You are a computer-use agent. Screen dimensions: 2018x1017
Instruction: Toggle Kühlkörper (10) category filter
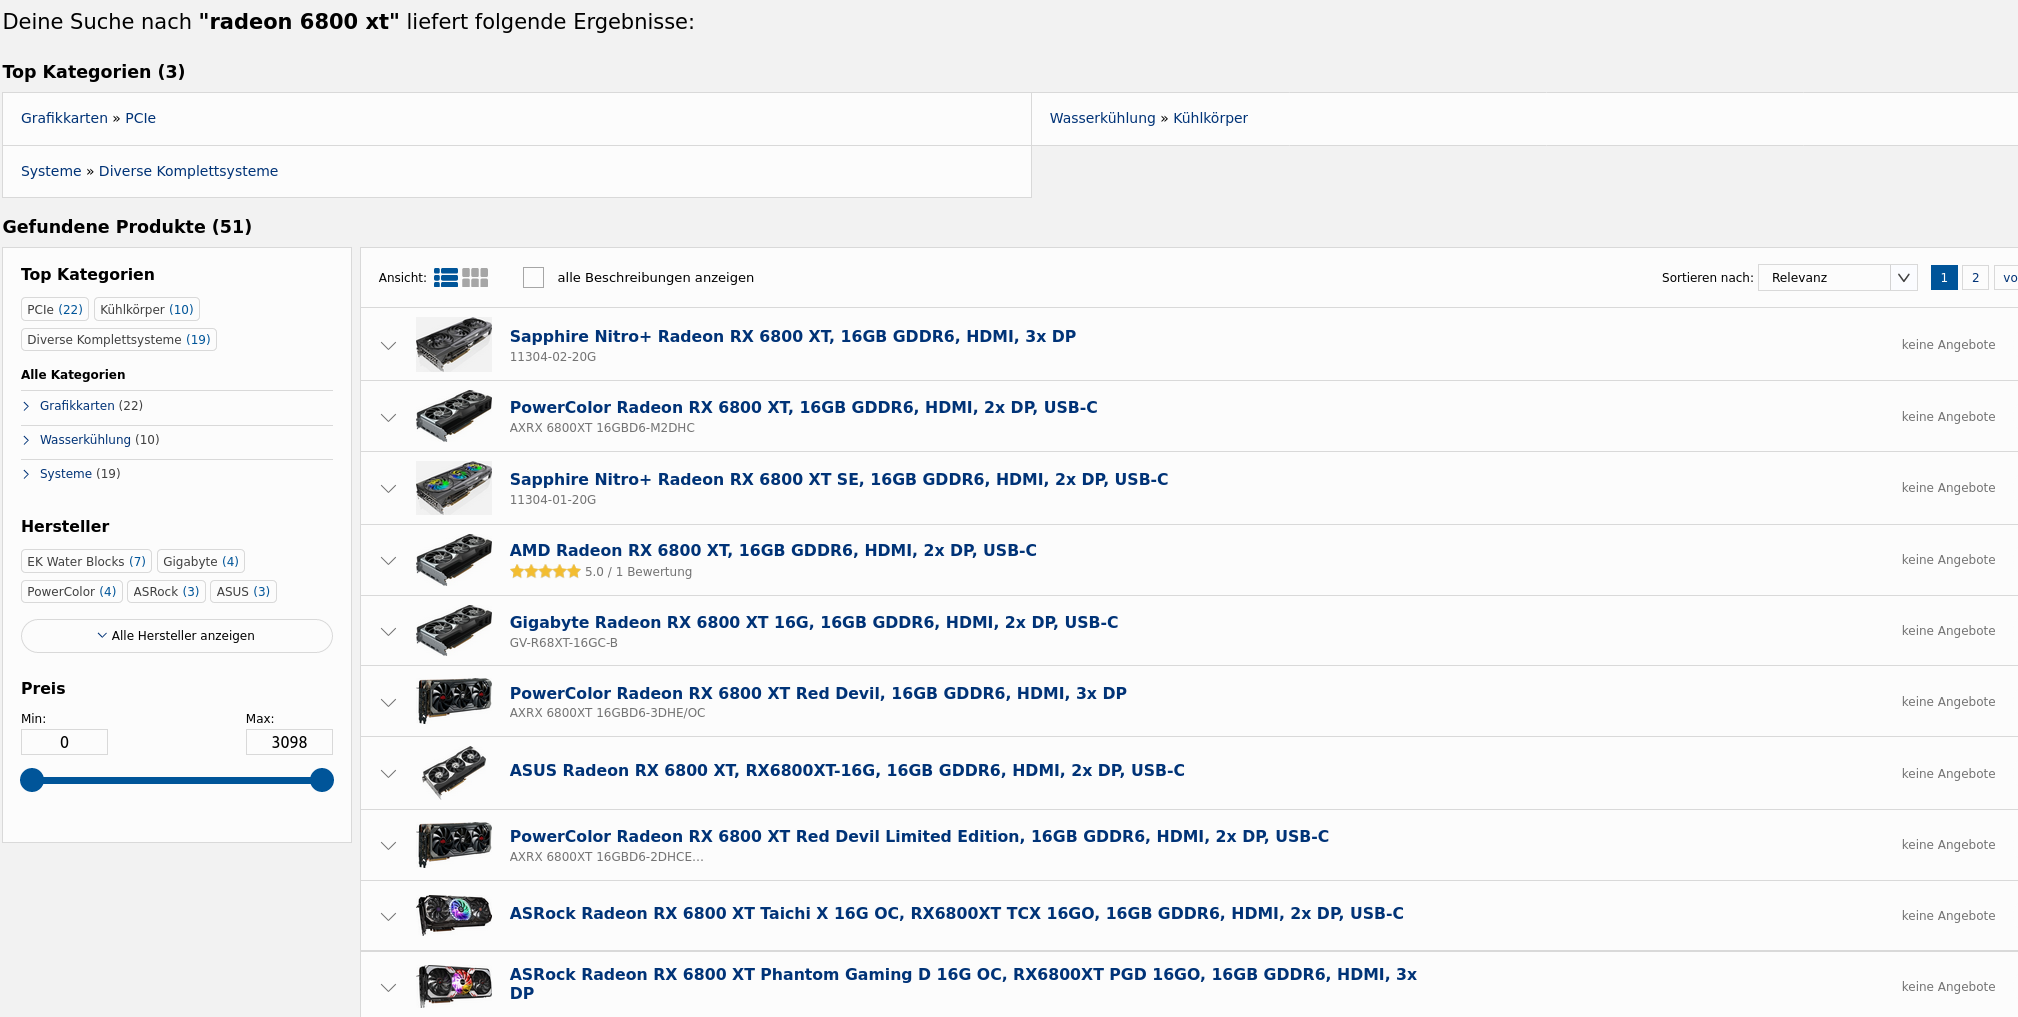pyautogui.click(x=147, y=310)
